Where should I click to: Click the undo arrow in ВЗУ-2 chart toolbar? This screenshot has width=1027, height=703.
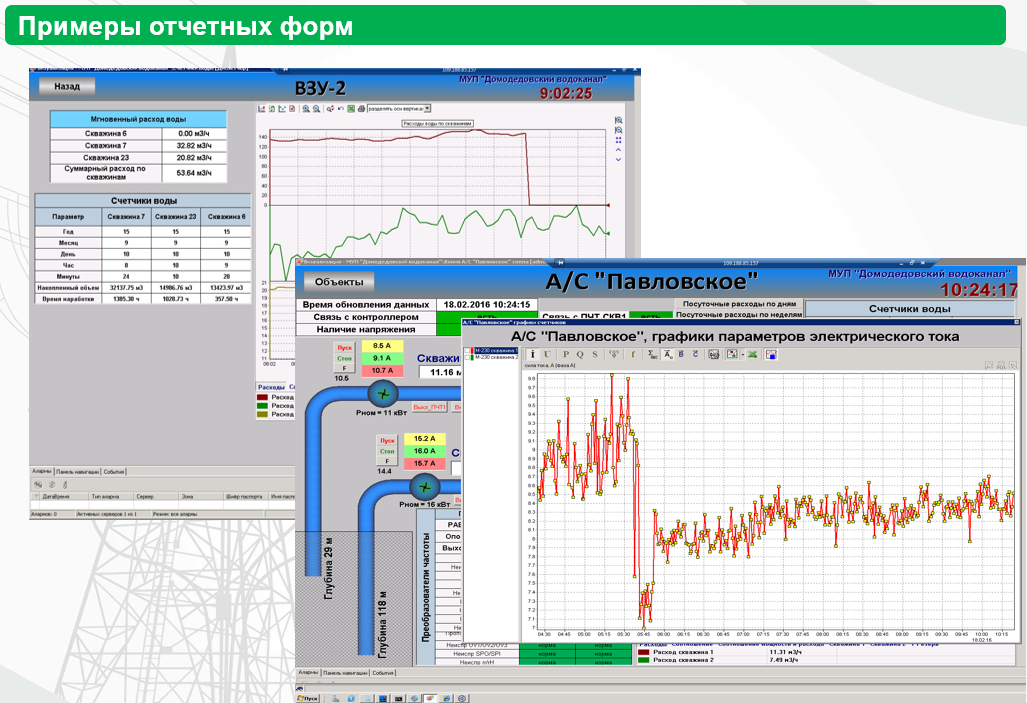click(341, 109)
